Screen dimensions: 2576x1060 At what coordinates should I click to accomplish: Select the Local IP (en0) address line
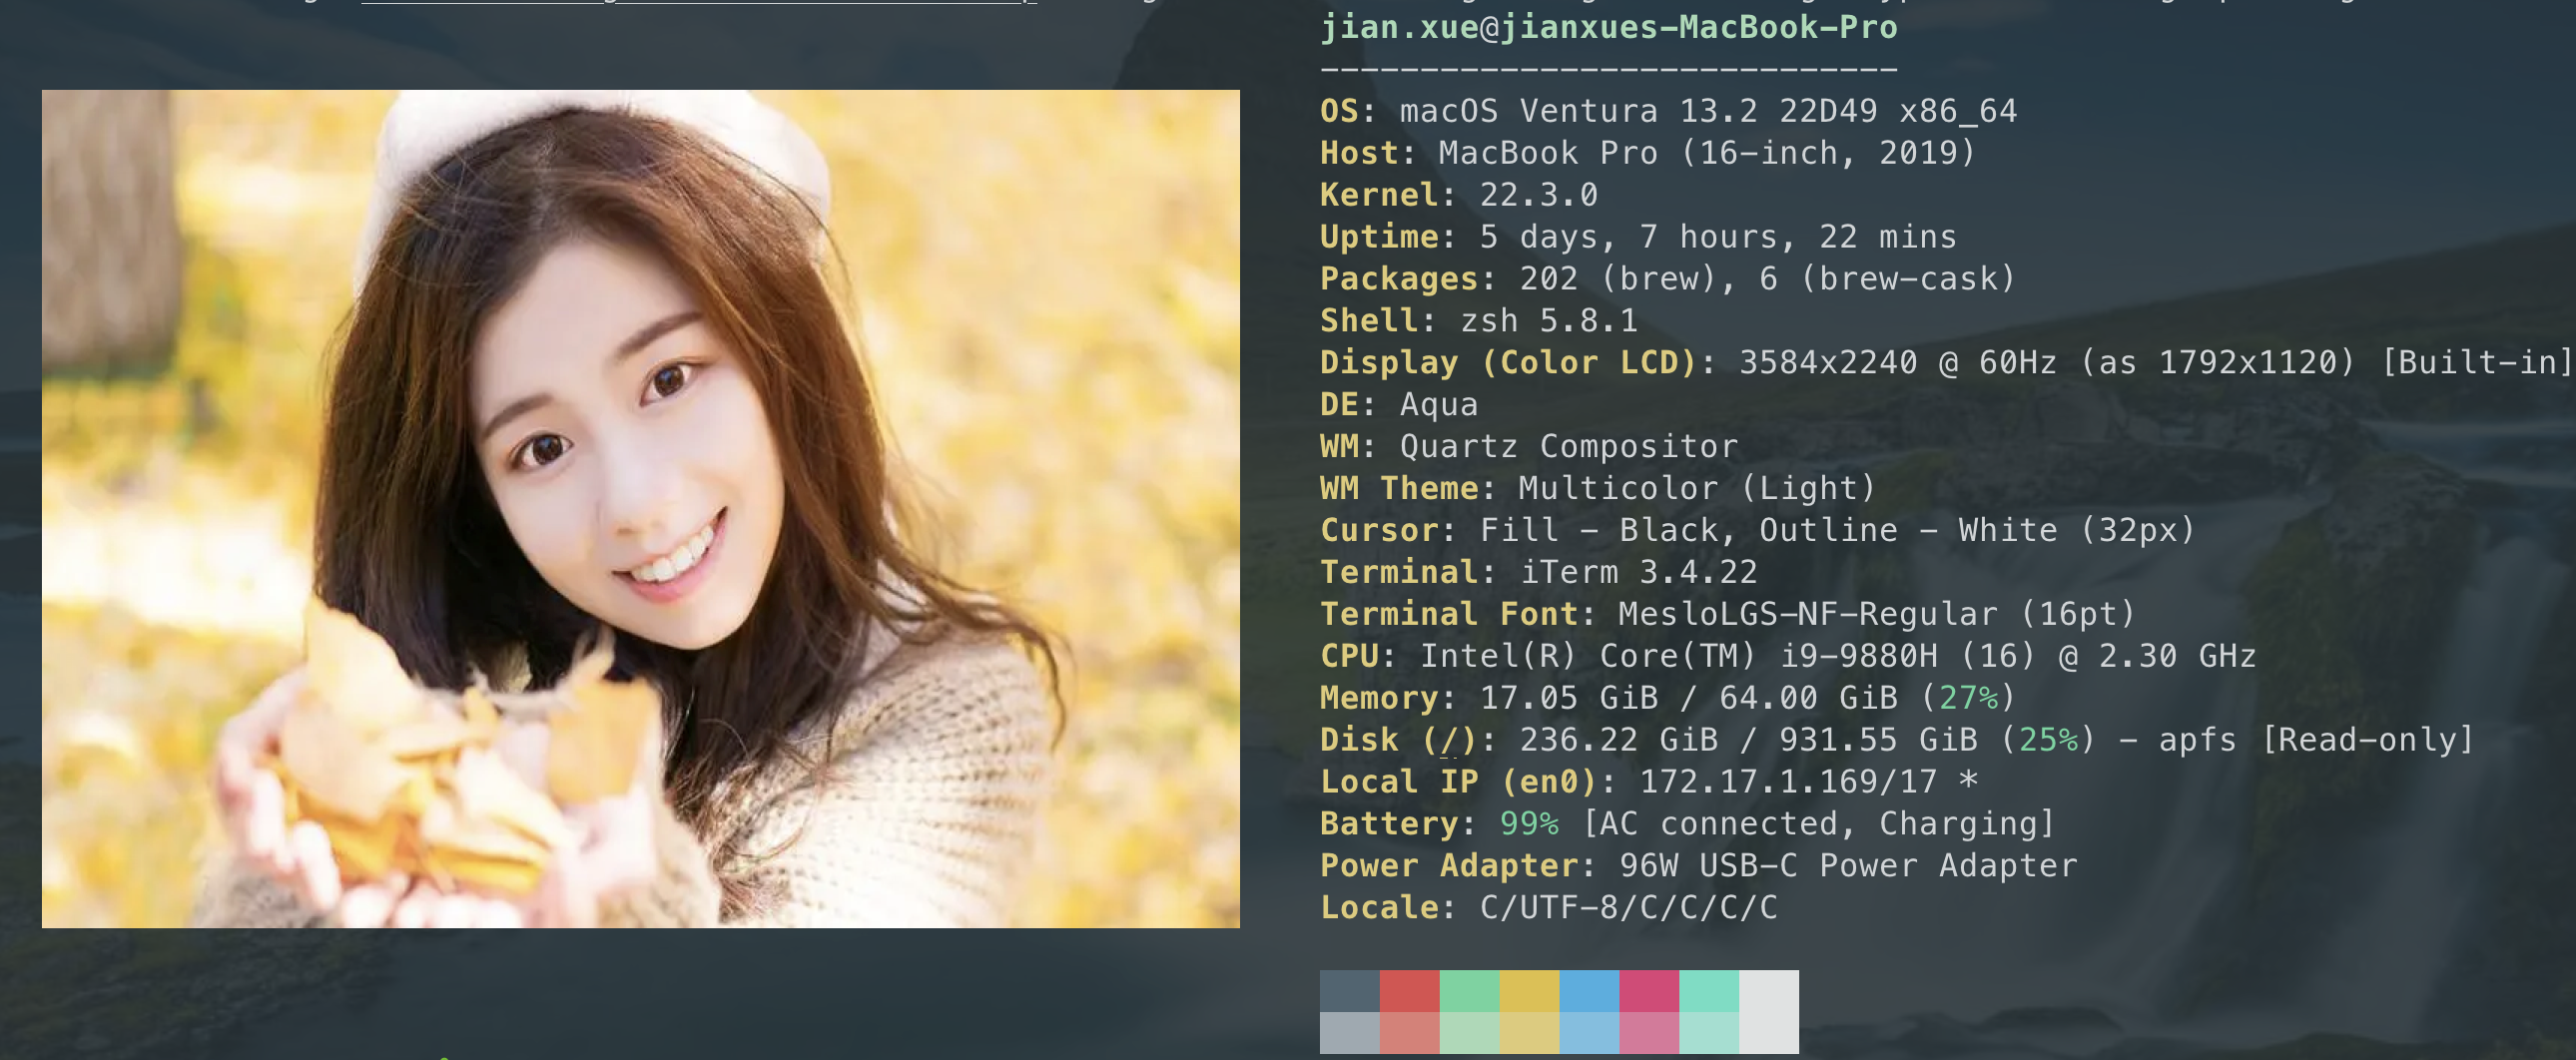[x=1648, y=783]
